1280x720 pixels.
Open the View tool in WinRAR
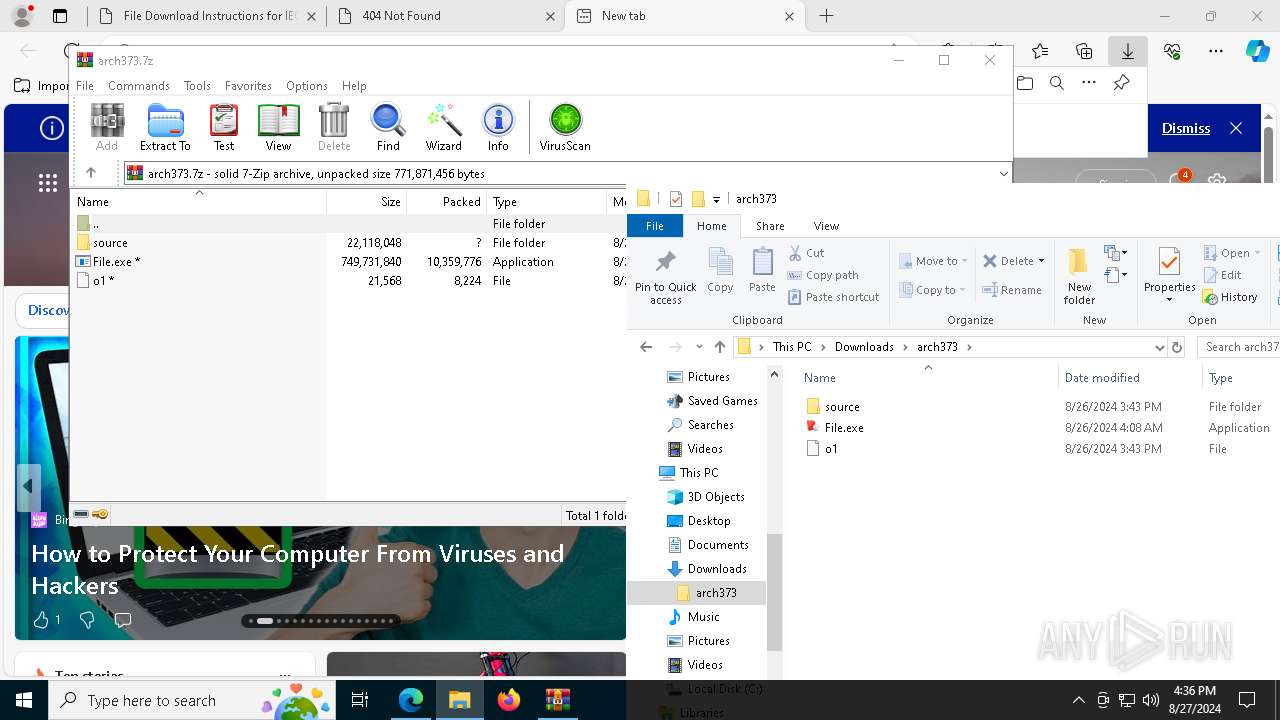pos(278,127)
